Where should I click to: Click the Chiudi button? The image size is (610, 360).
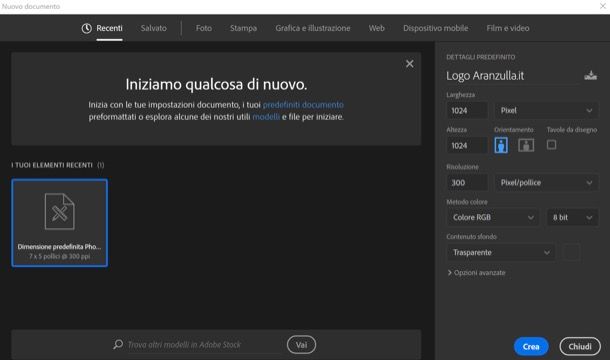[x=580, y=346]
